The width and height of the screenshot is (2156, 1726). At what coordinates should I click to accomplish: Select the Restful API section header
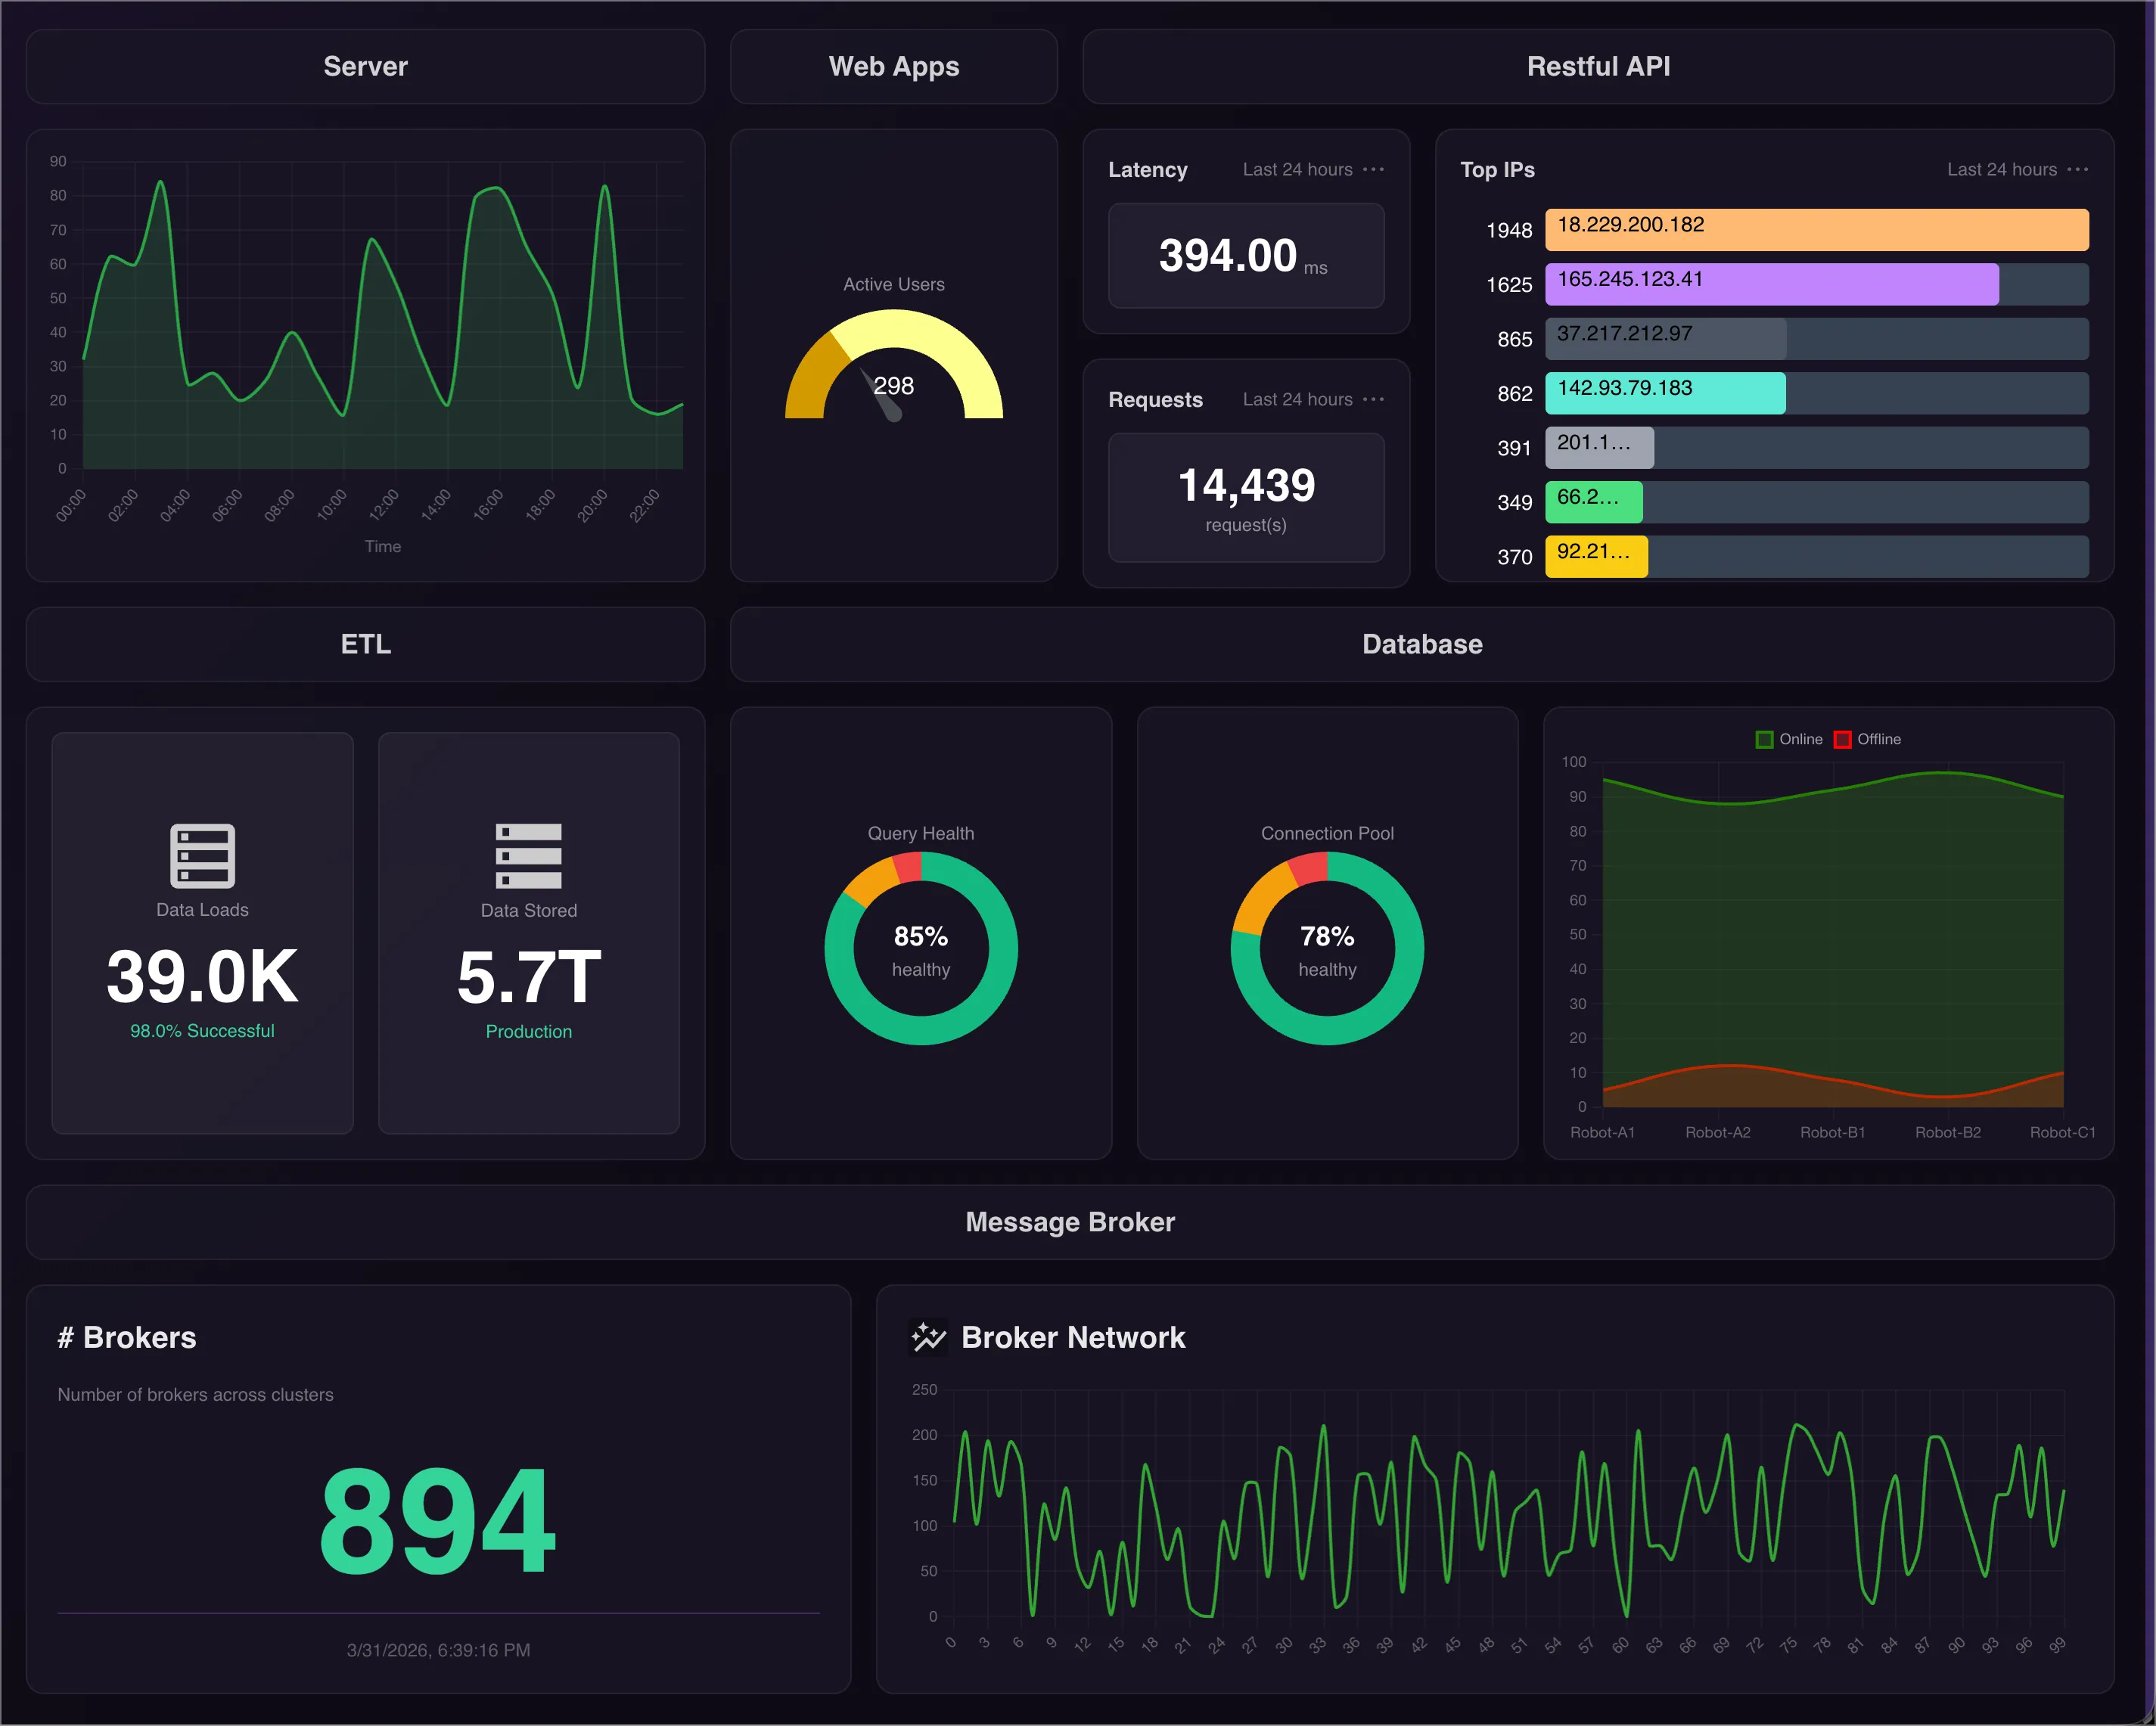point(1597,66)
